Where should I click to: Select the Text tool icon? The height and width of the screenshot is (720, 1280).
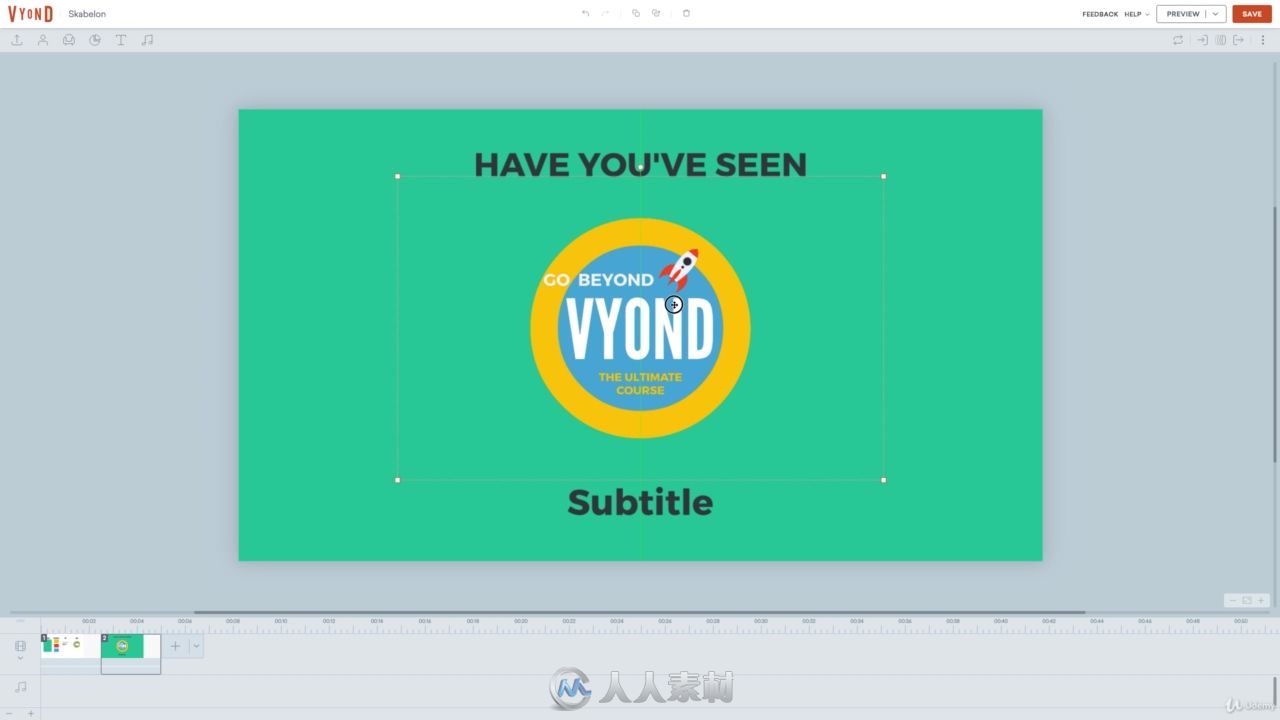(121, 40)
